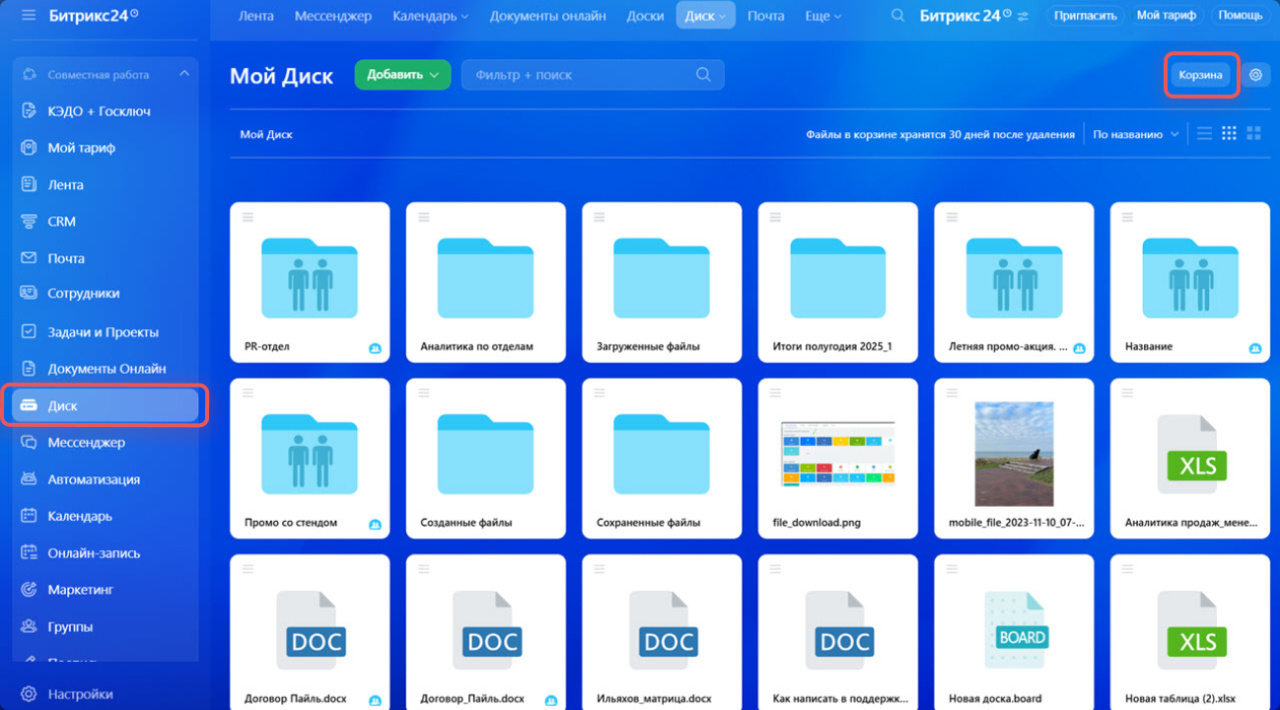This screenshot has height=710, width=1280.
Task: Open Новая таблица (2).xlsx file
Action: pyautogui.click(x=1190, y=632)
